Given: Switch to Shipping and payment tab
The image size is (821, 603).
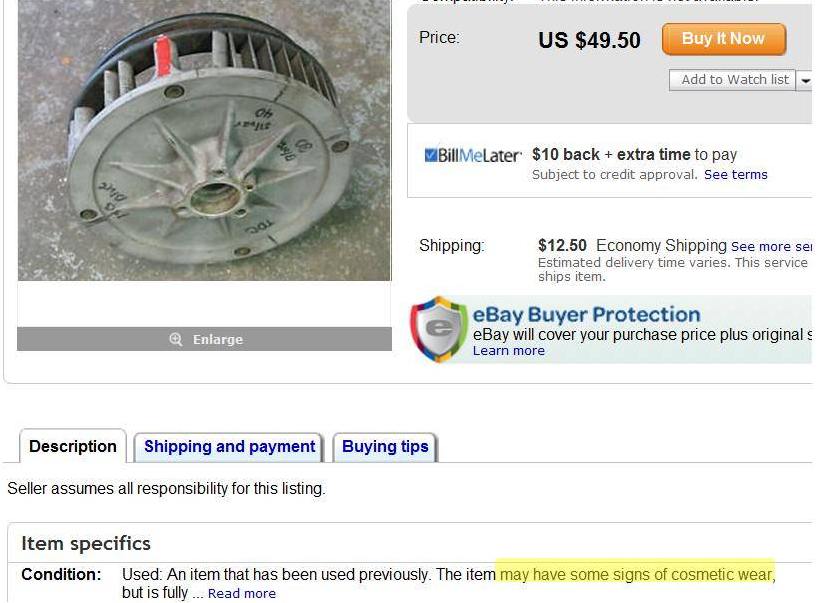Looking at the screenshot, I should pyautogui.click(x=229, y=447).
